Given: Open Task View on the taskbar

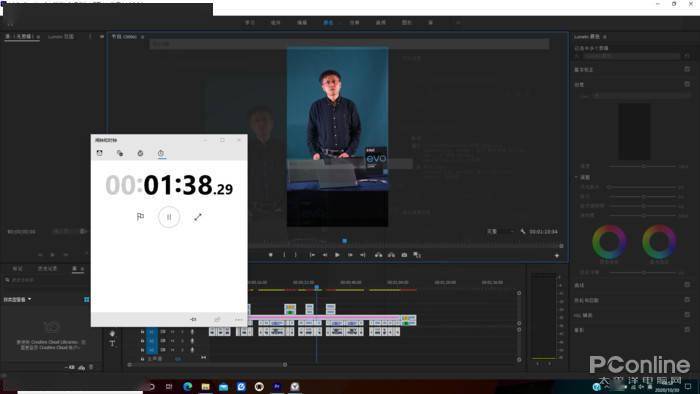Looking at the screenshot, I should click(x=169, y=386).
